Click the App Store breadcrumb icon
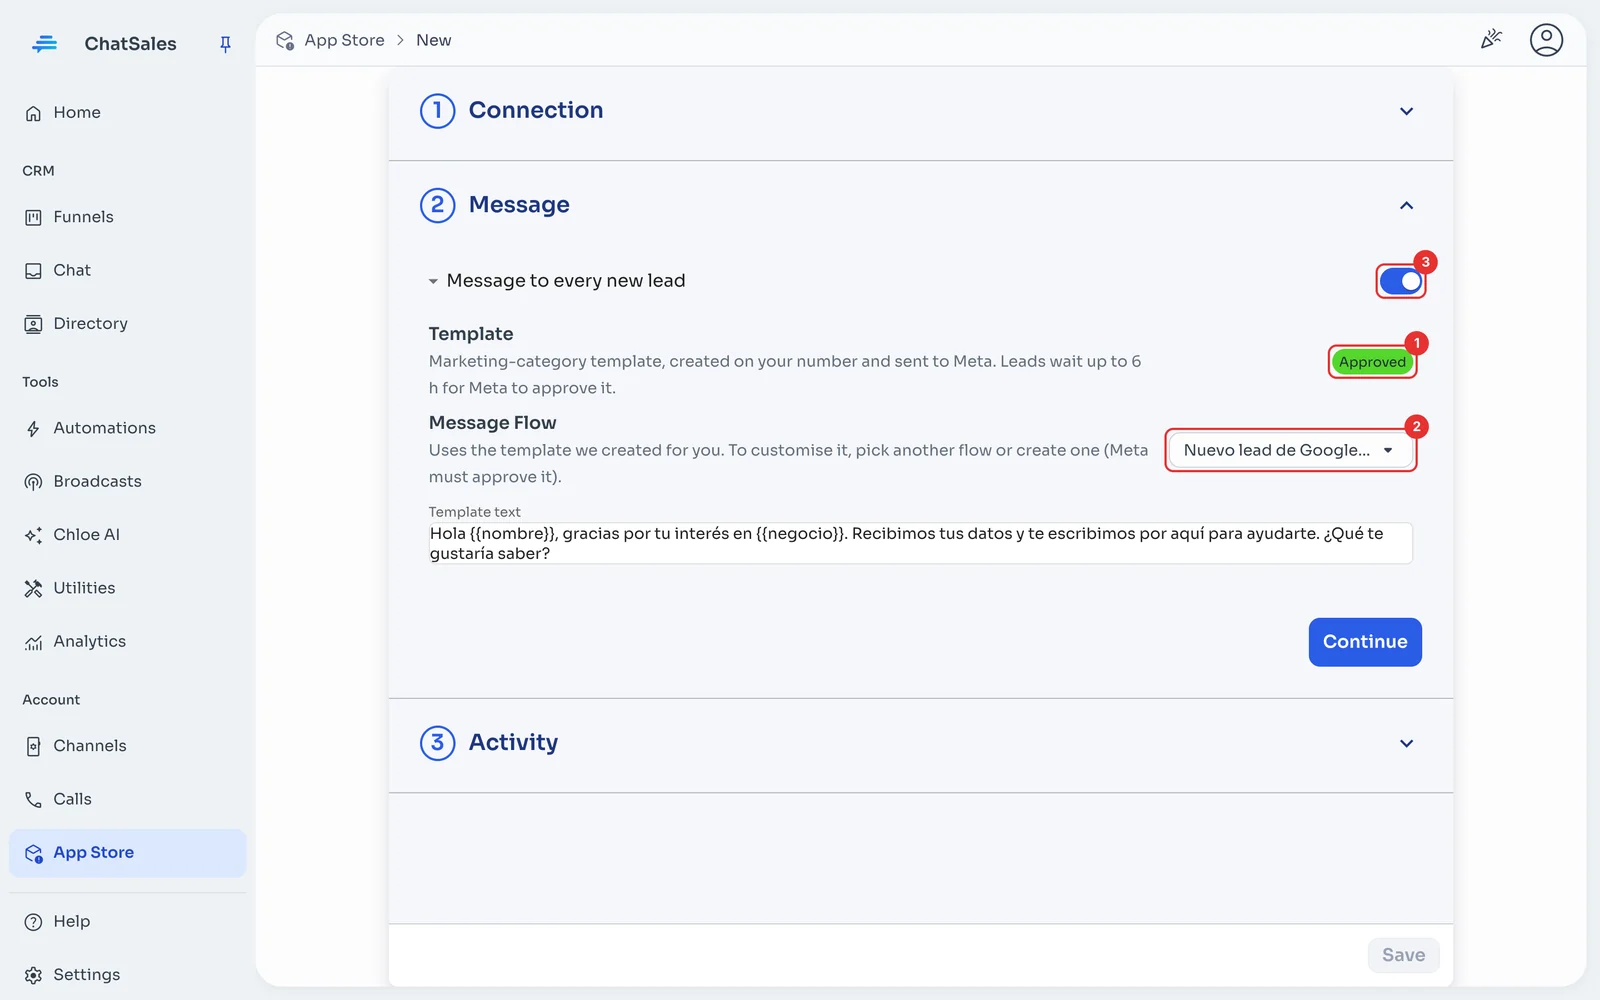The height and width of the screenshot is (1000, 1600). pos(285,40)
